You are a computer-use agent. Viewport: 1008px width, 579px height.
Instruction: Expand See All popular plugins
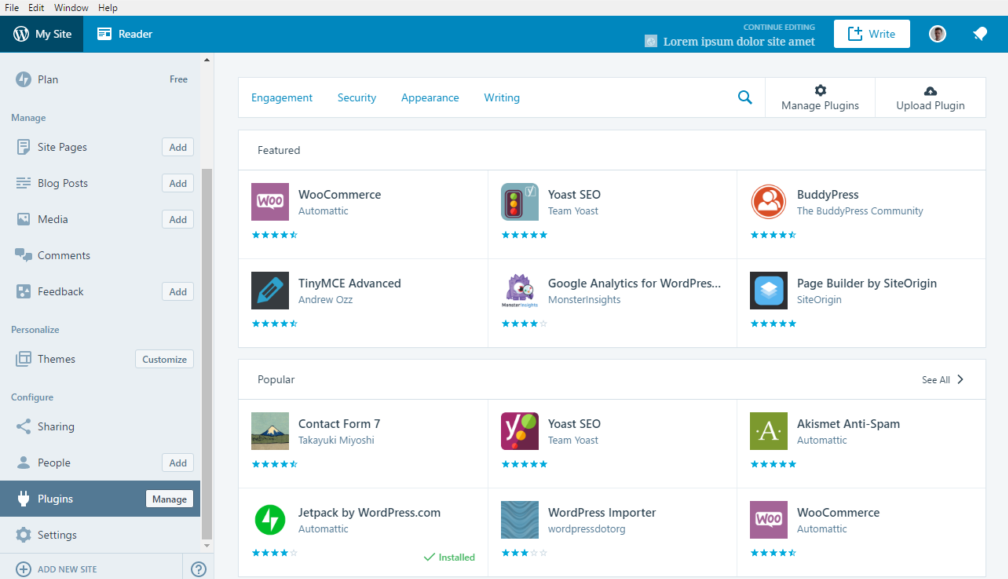(x=942, y=380)
